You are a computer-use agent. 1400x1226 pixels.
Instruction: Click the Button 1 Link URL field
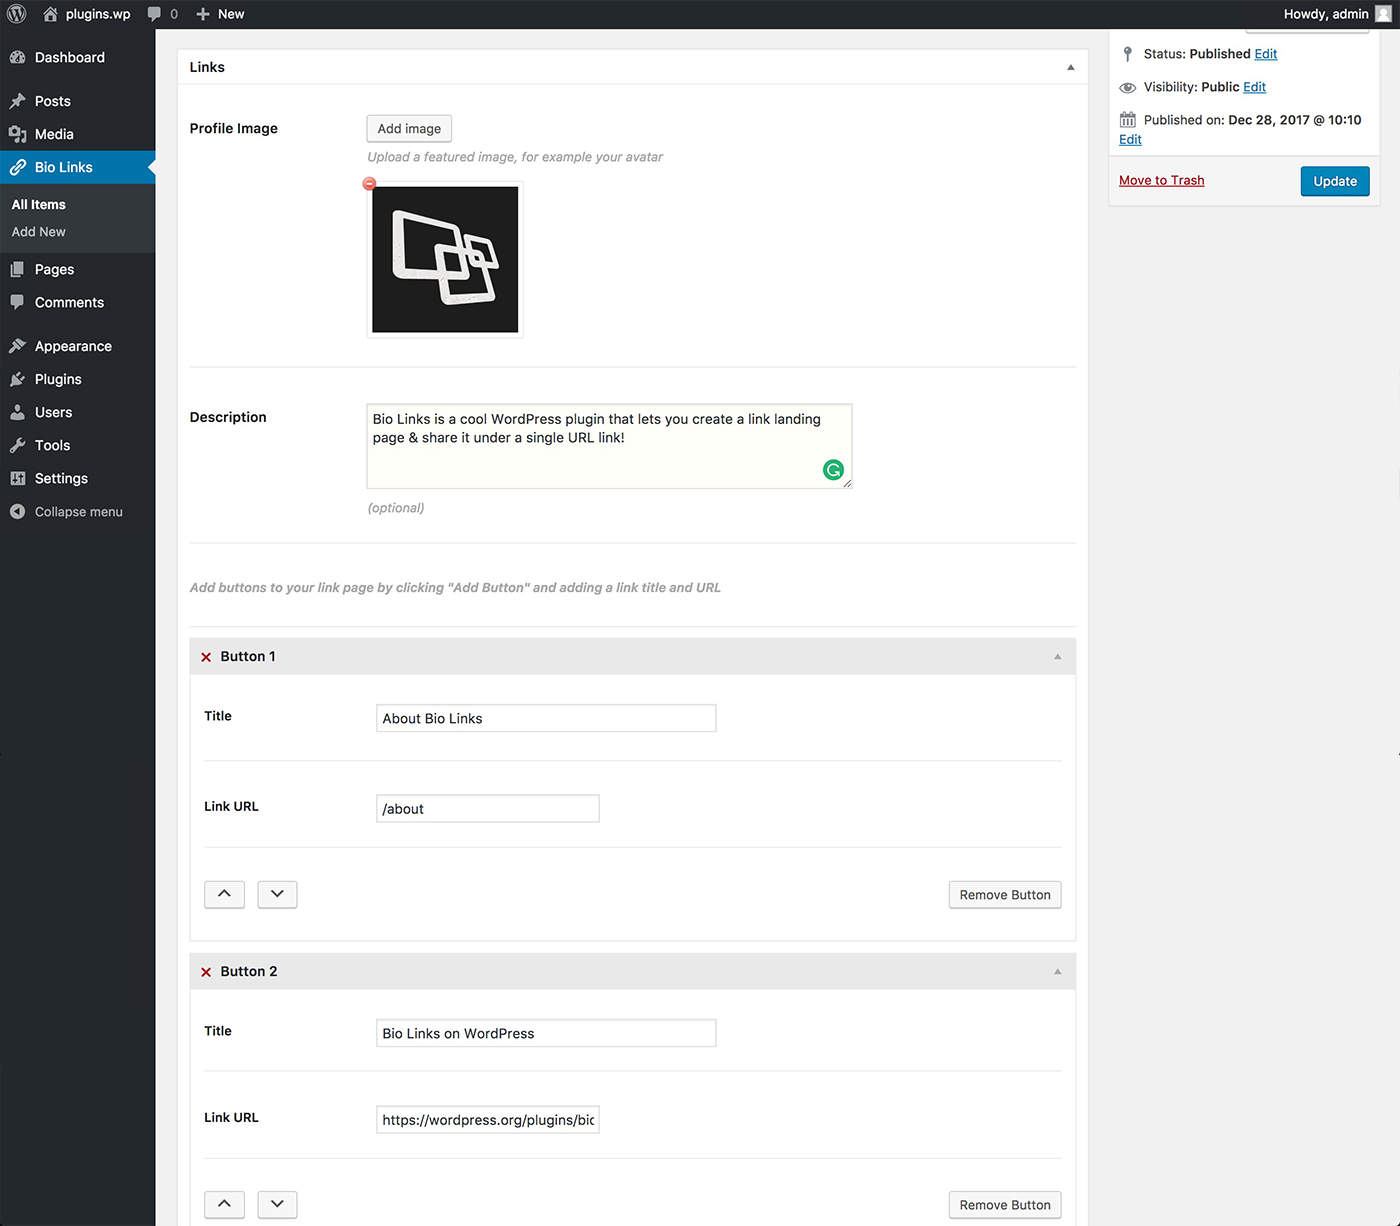tap(487, 809)
